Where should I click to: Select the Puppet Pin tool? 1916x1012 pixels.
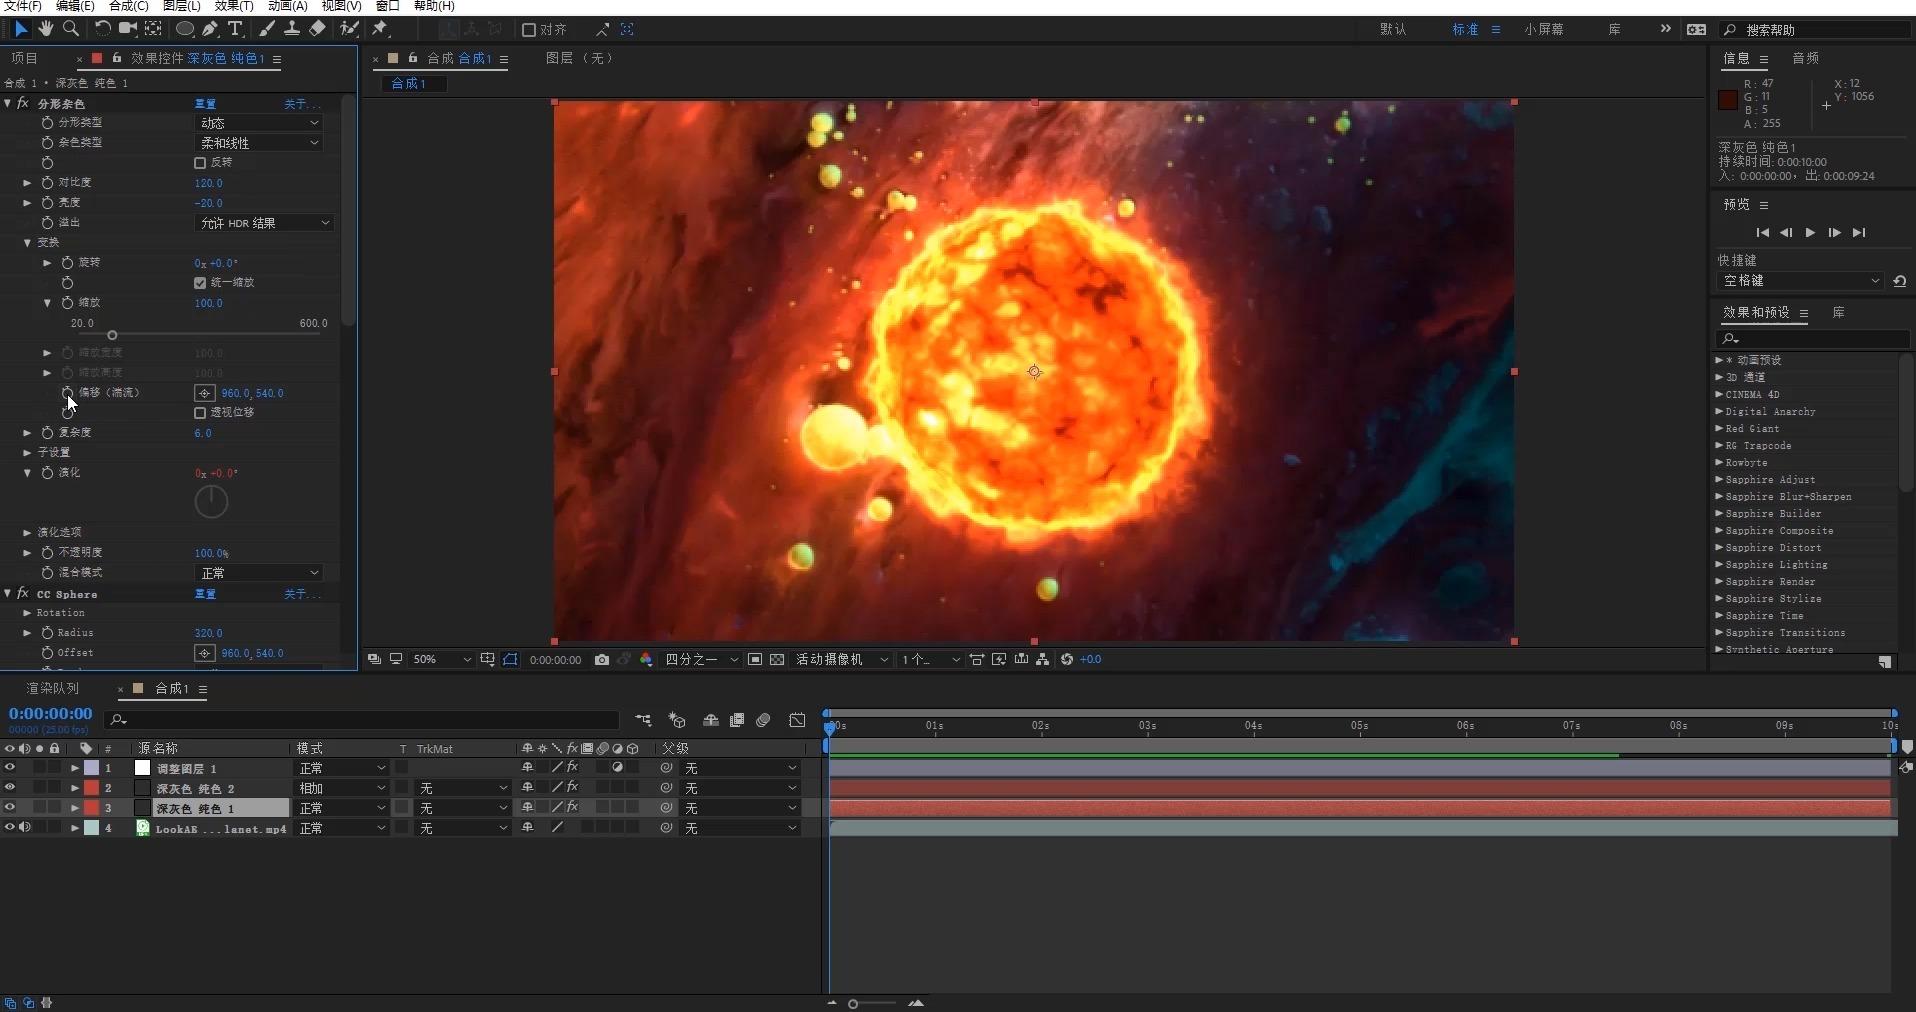click(380, 29)
